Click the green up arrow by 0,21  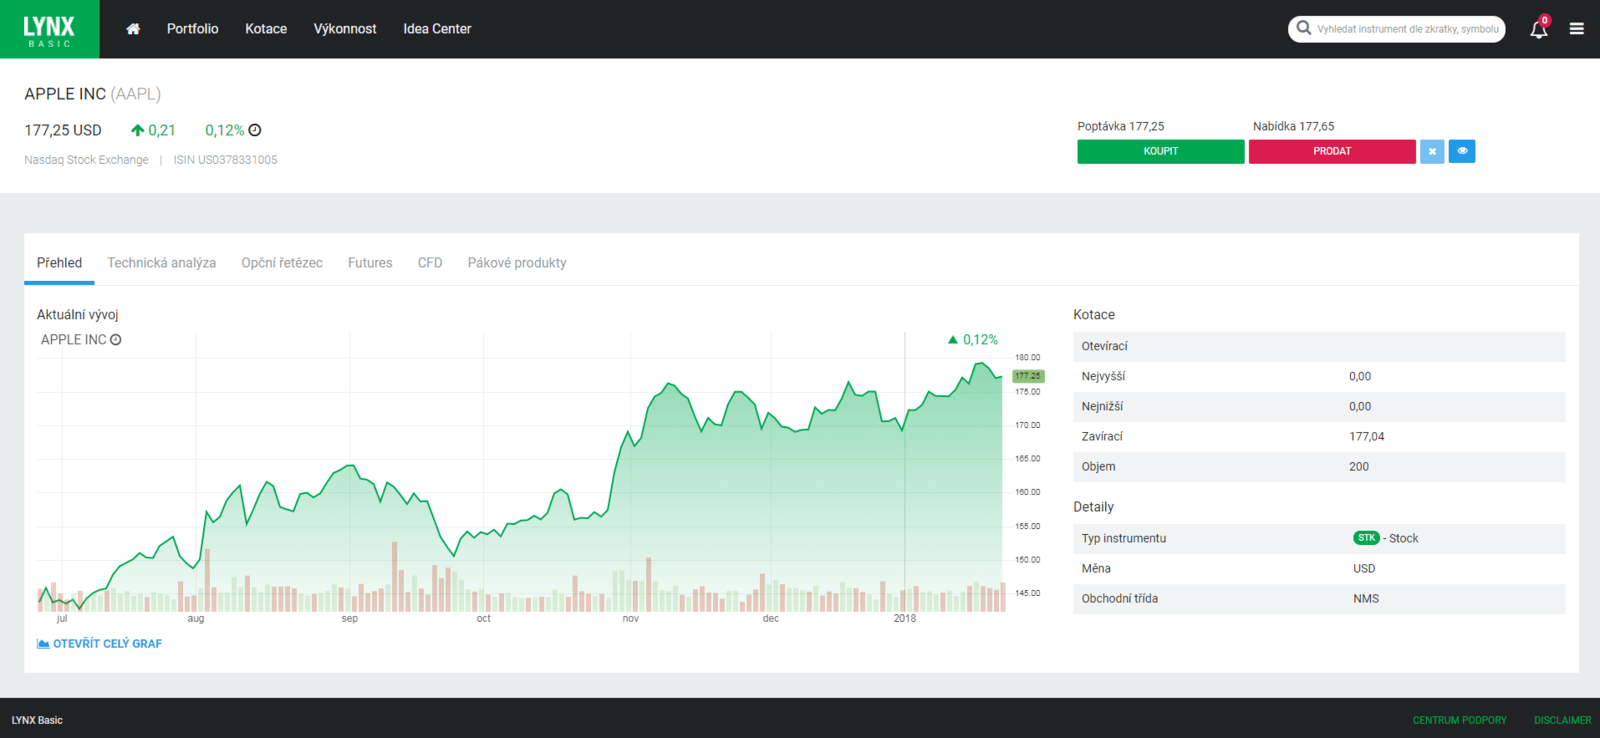pos(138,130)
